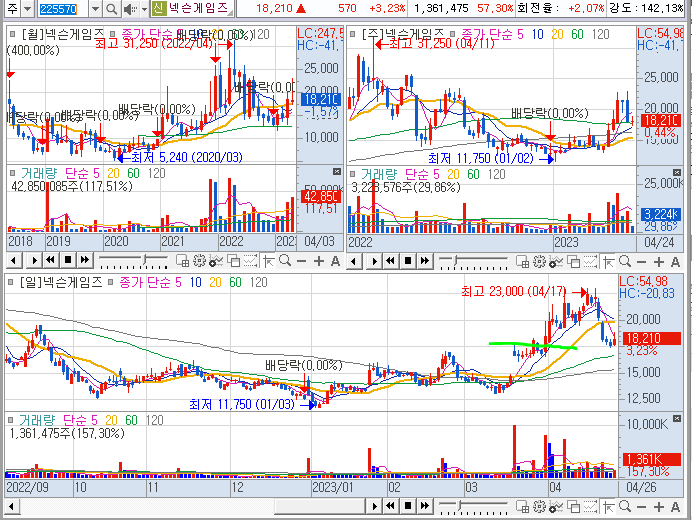Viewport: 692px width, 520px height.
Task: Stop weekly chart playback
Action: (408, 261)
